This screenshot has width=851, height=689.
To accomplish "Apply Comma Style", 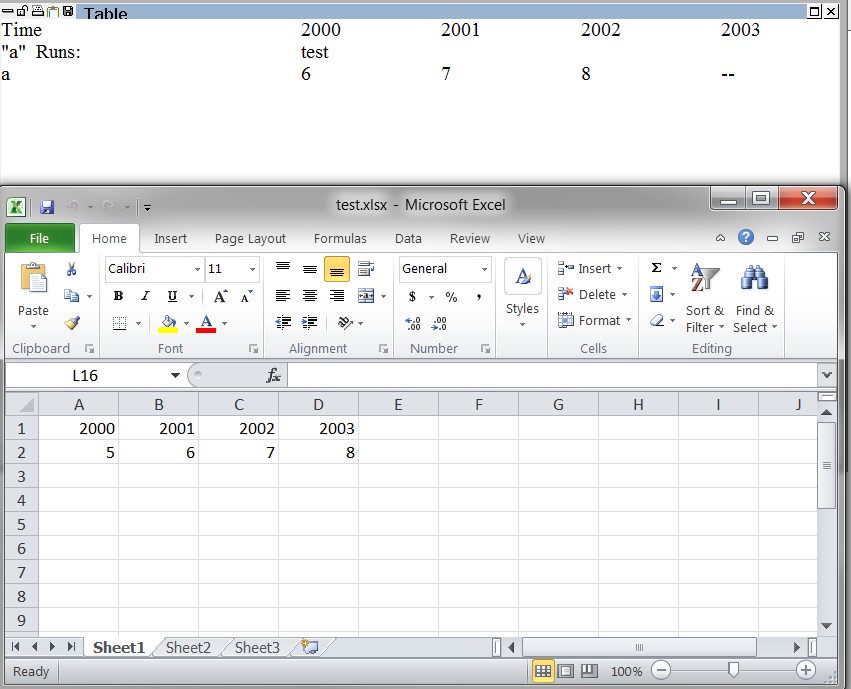I will [479, 296].
